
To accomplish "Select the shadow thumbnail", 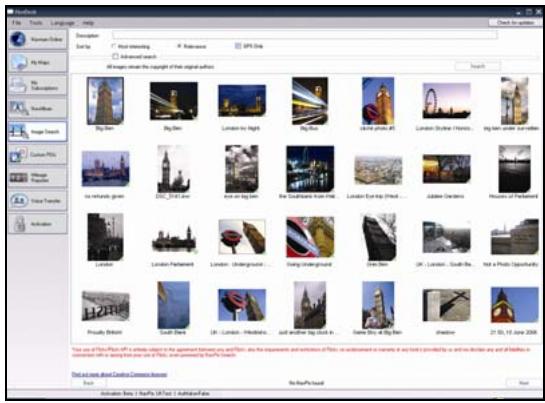I will coord(446,305).
